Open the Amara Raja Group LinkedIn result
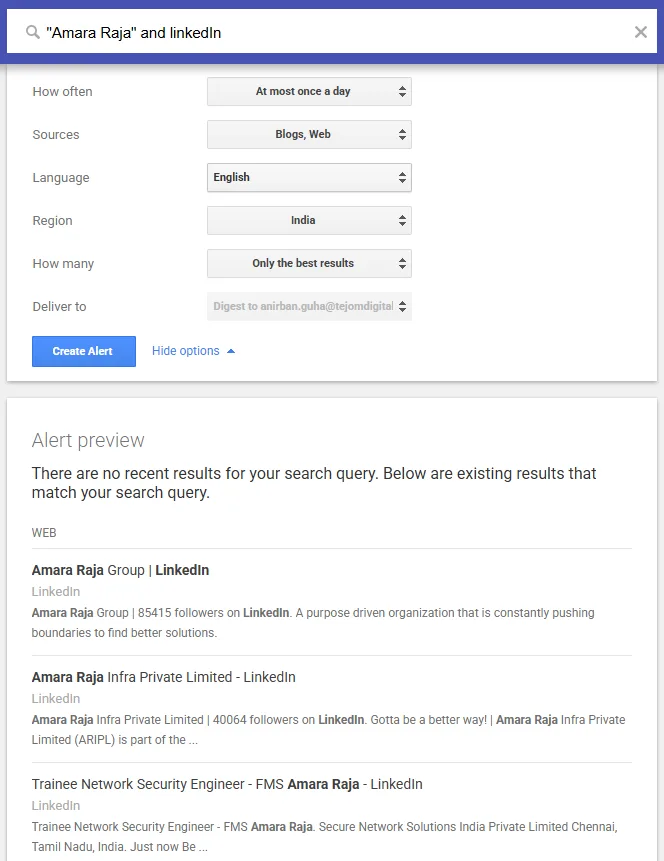The image size is (664, 861). click(x=120, y=569)
